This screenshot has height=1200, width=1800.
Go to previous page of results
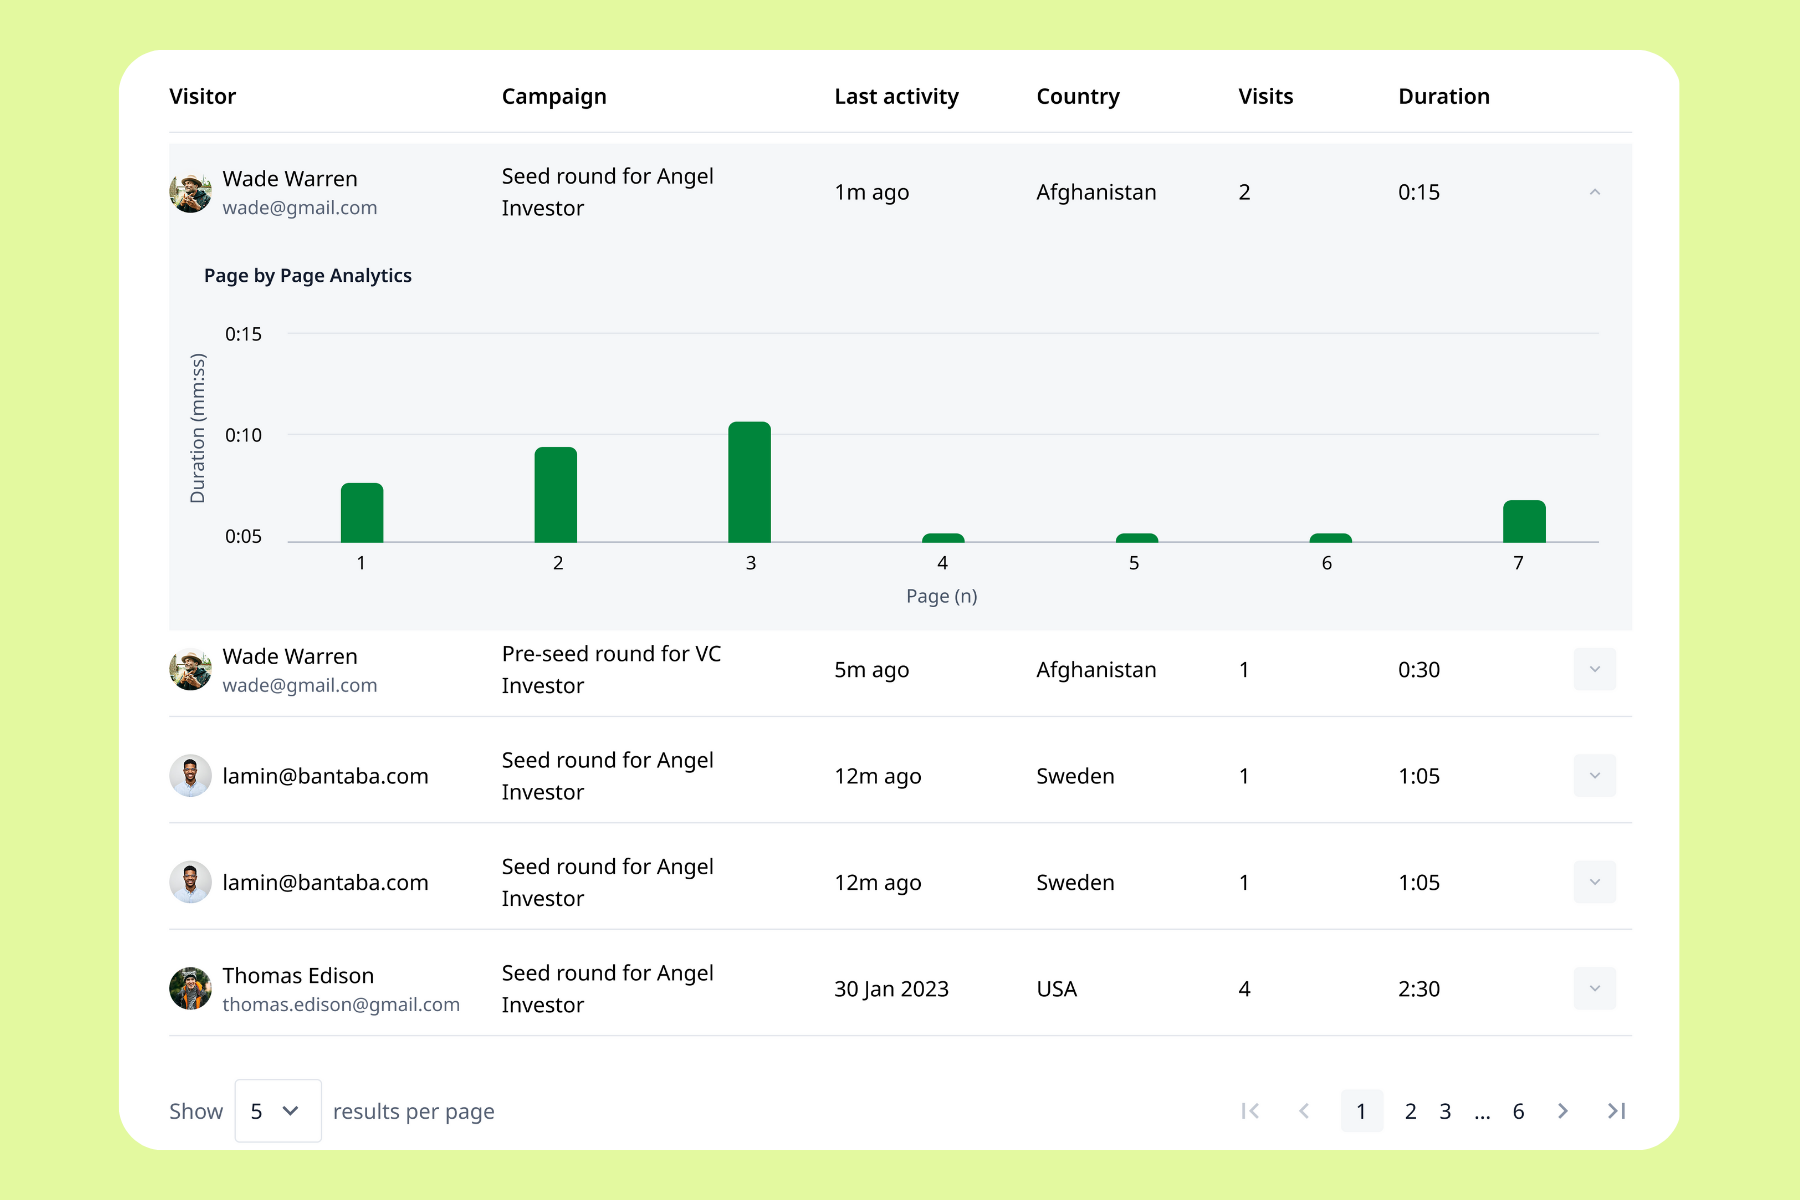(1304, 1111)
